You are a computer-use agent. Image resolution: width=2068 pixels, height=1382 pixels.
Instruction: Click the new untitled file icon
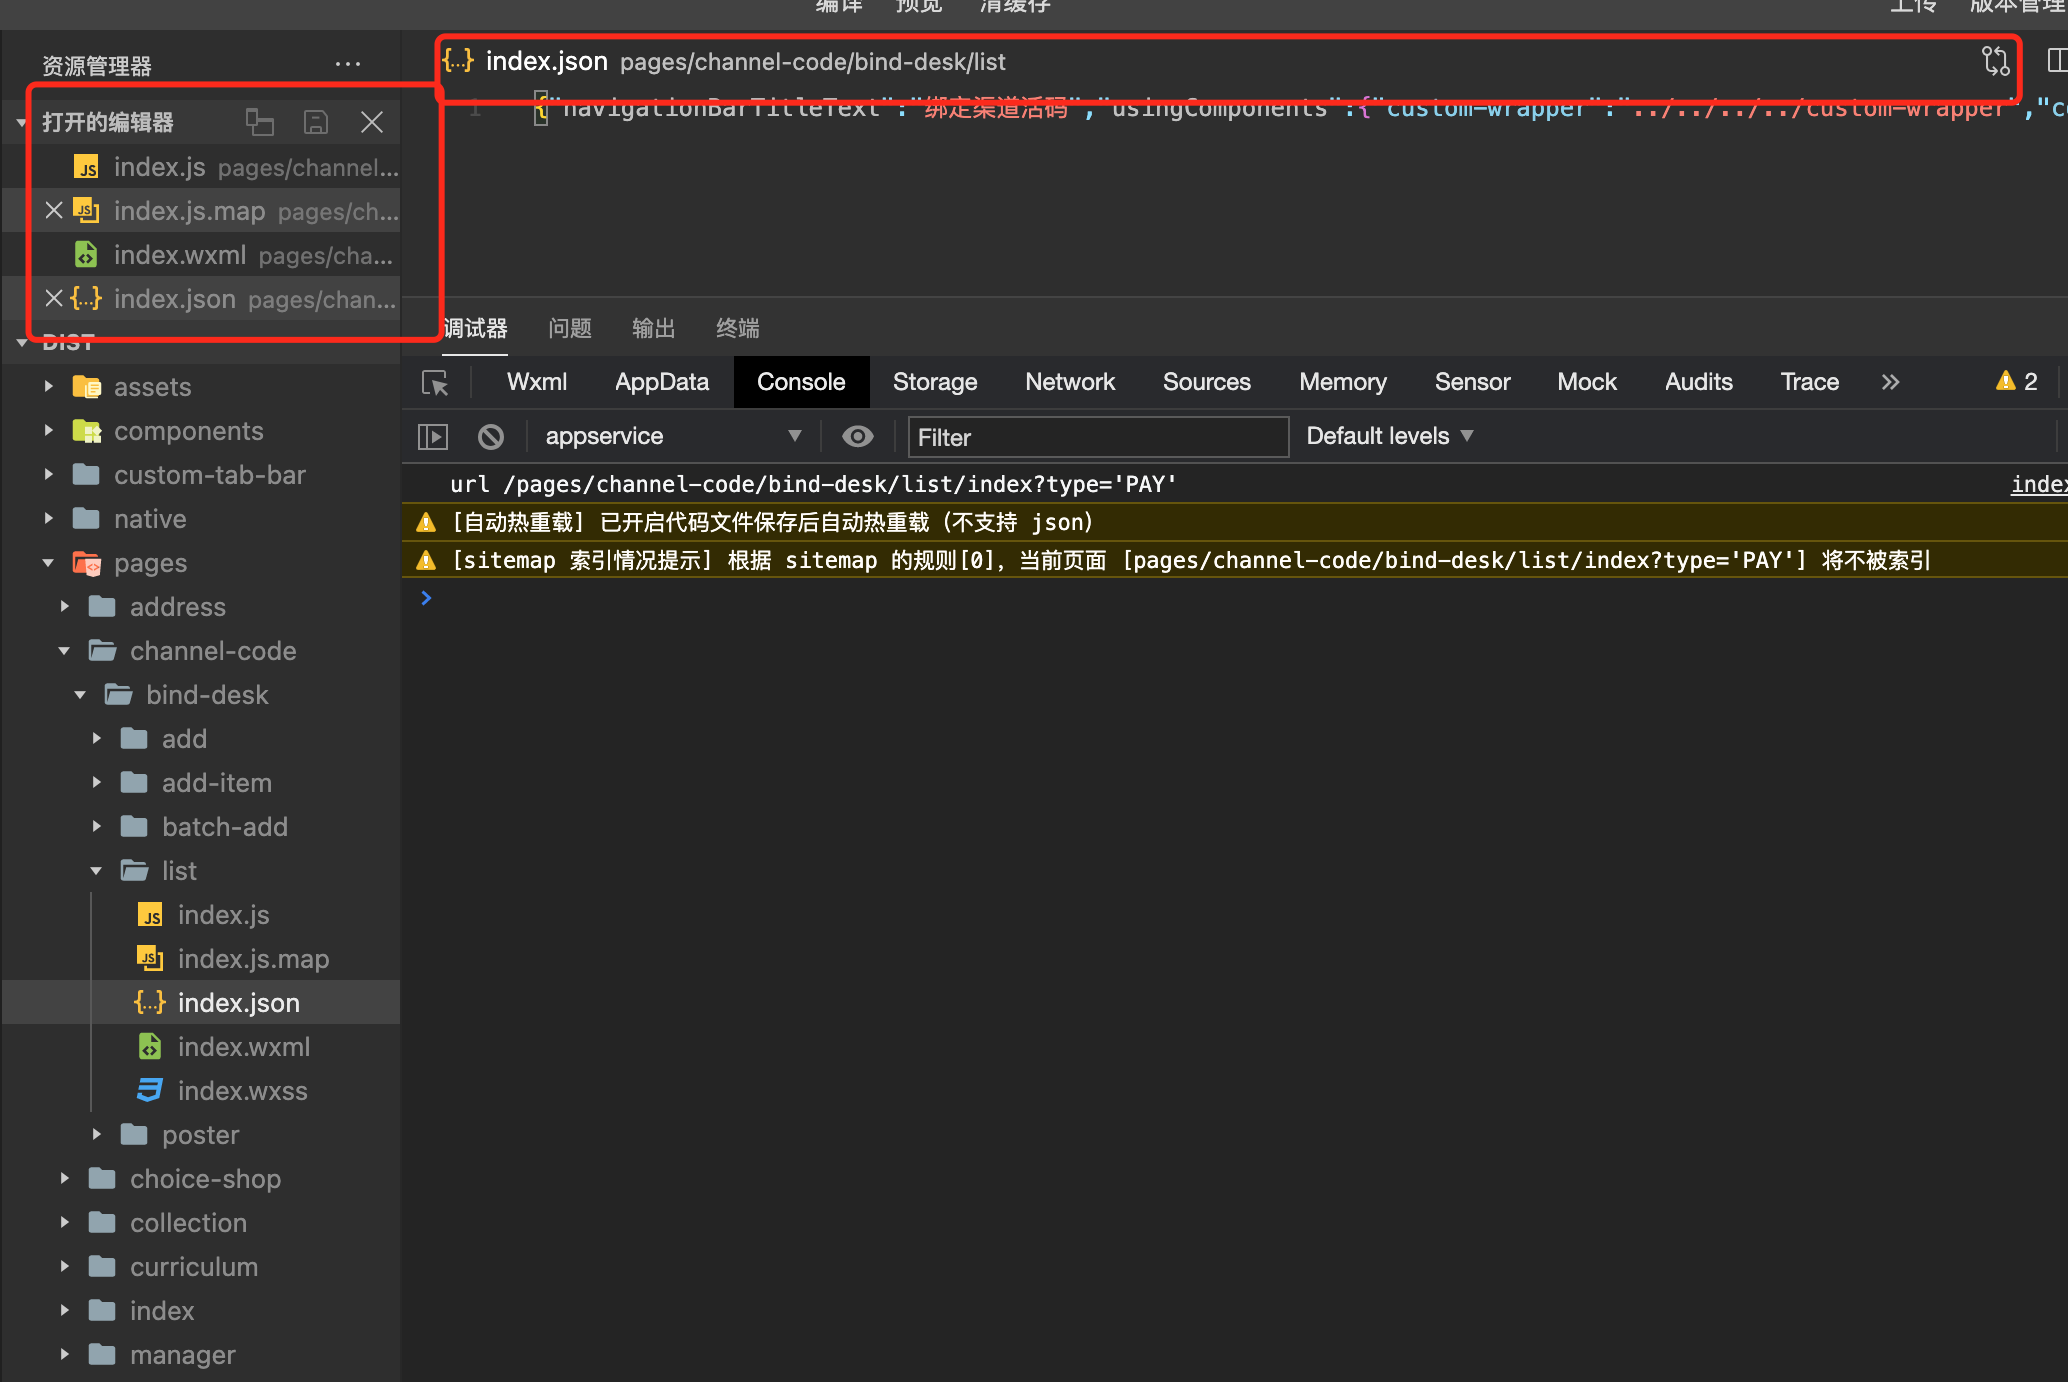[x=260, y=122]
